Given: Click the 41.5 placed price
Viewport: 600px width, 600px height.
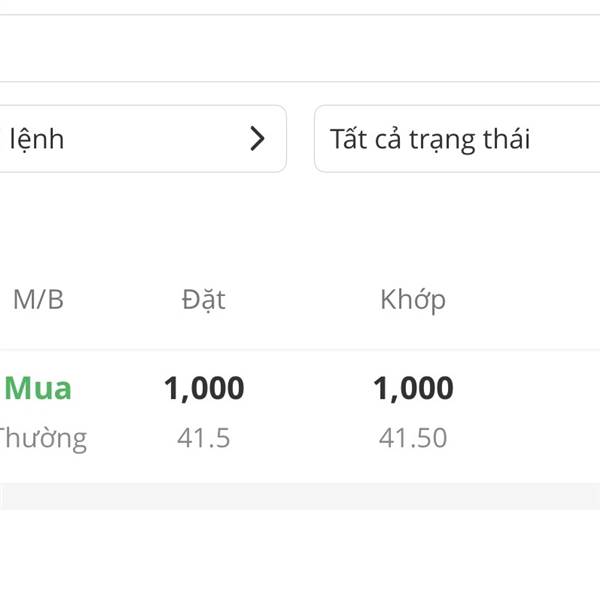Looking at the screenshot, I should click(x=204, y=438).
